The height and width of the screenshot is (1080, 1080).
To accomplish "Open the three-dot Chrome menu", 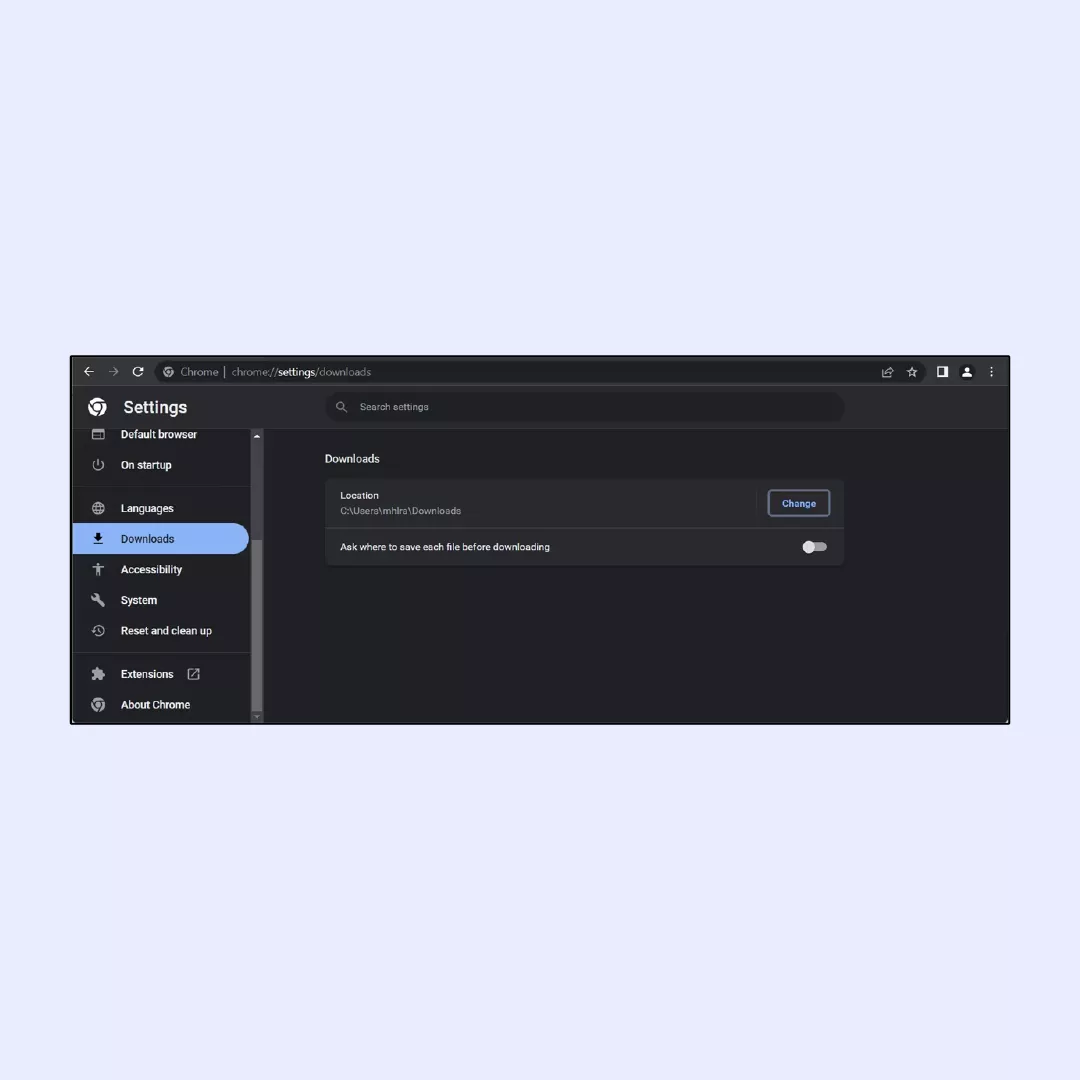I will [x=992, y=372].
